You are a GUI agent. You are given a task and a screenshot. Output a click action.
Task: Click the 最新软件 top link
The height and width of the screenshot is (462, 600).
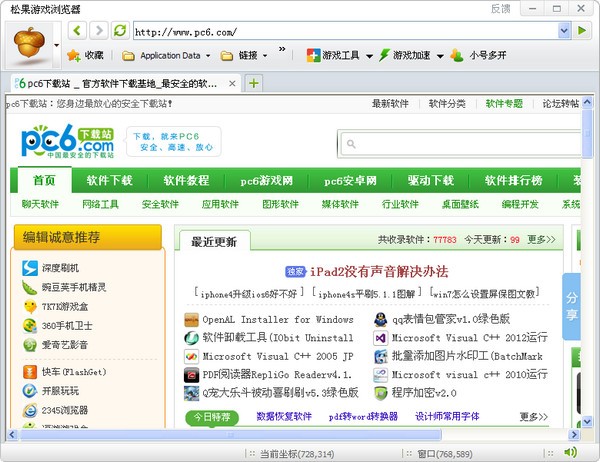click(390, 104)
